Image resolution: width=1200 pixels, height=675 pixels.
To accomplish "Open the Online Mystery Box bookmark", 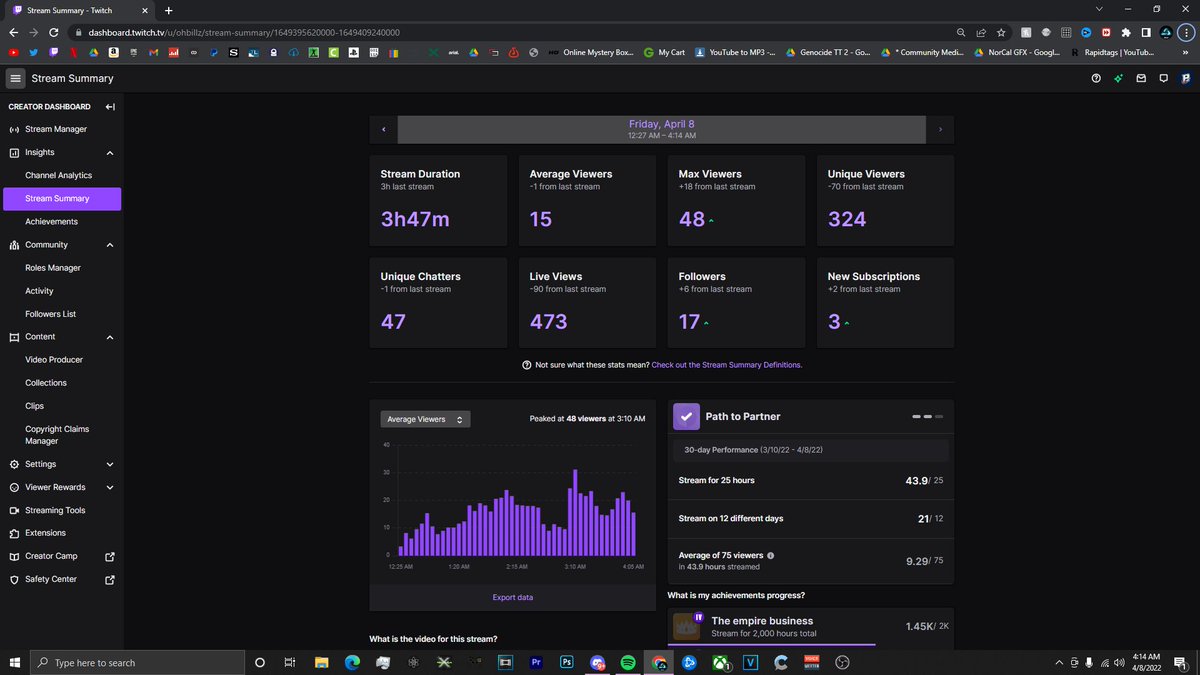I will coord(590,52).
